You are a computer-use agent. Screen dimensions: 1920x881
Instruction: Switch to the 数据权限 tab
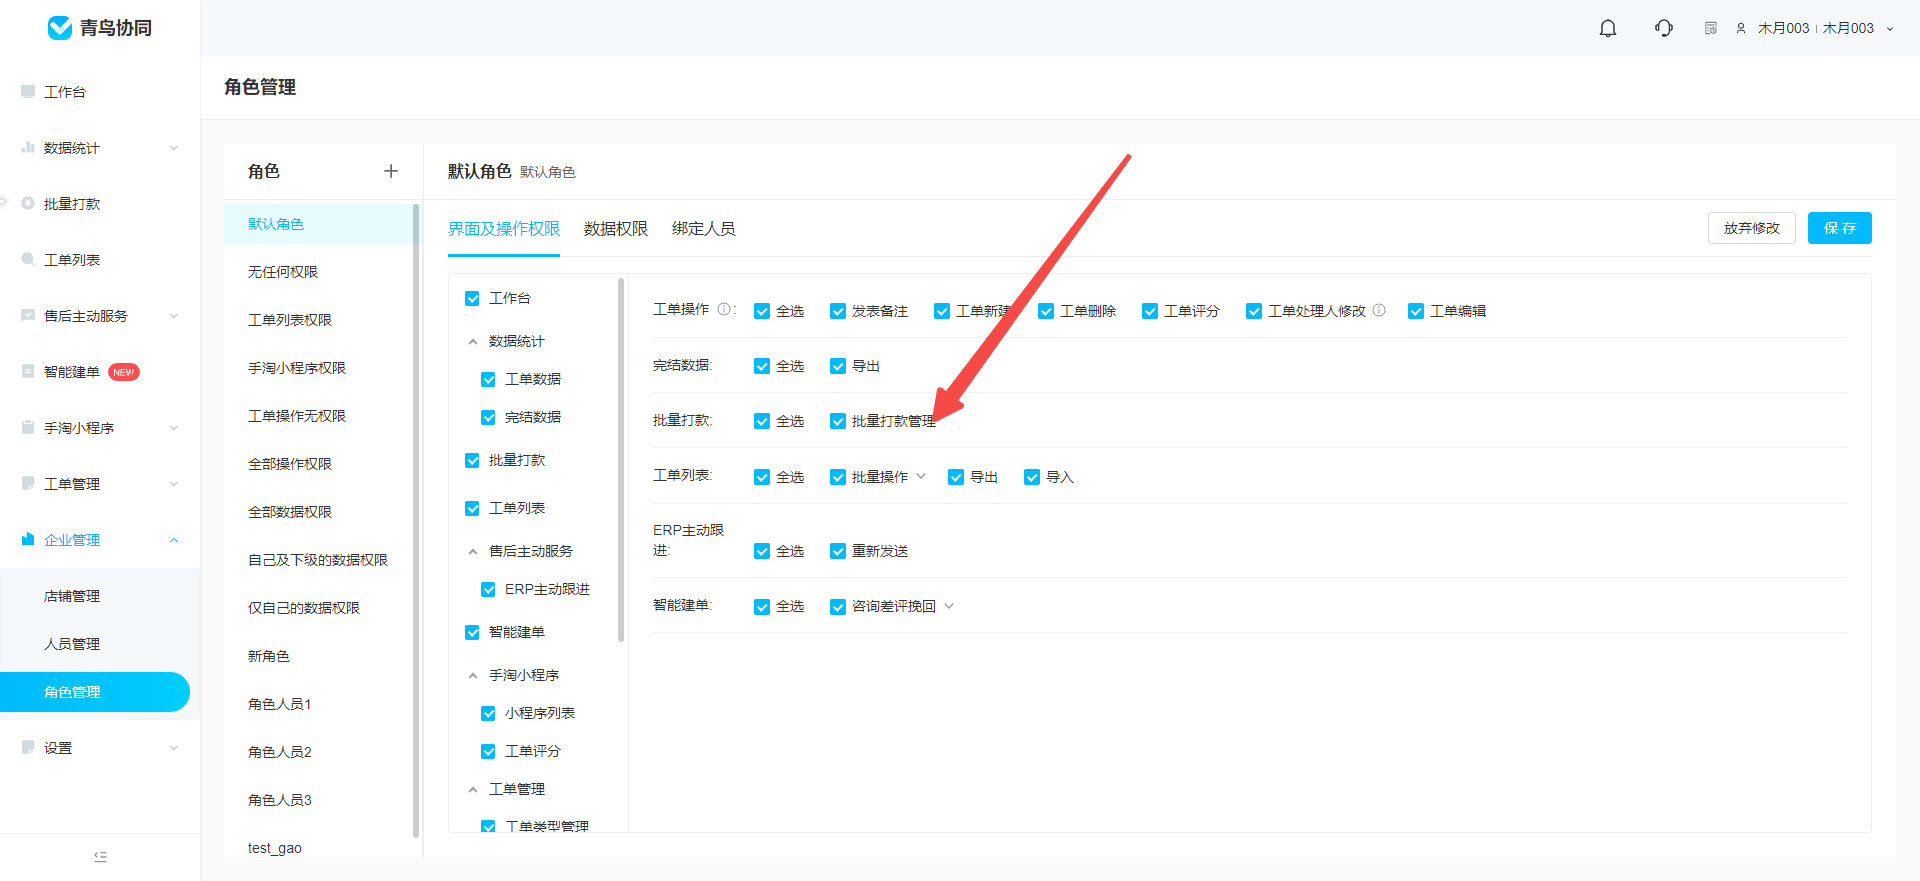616,229
